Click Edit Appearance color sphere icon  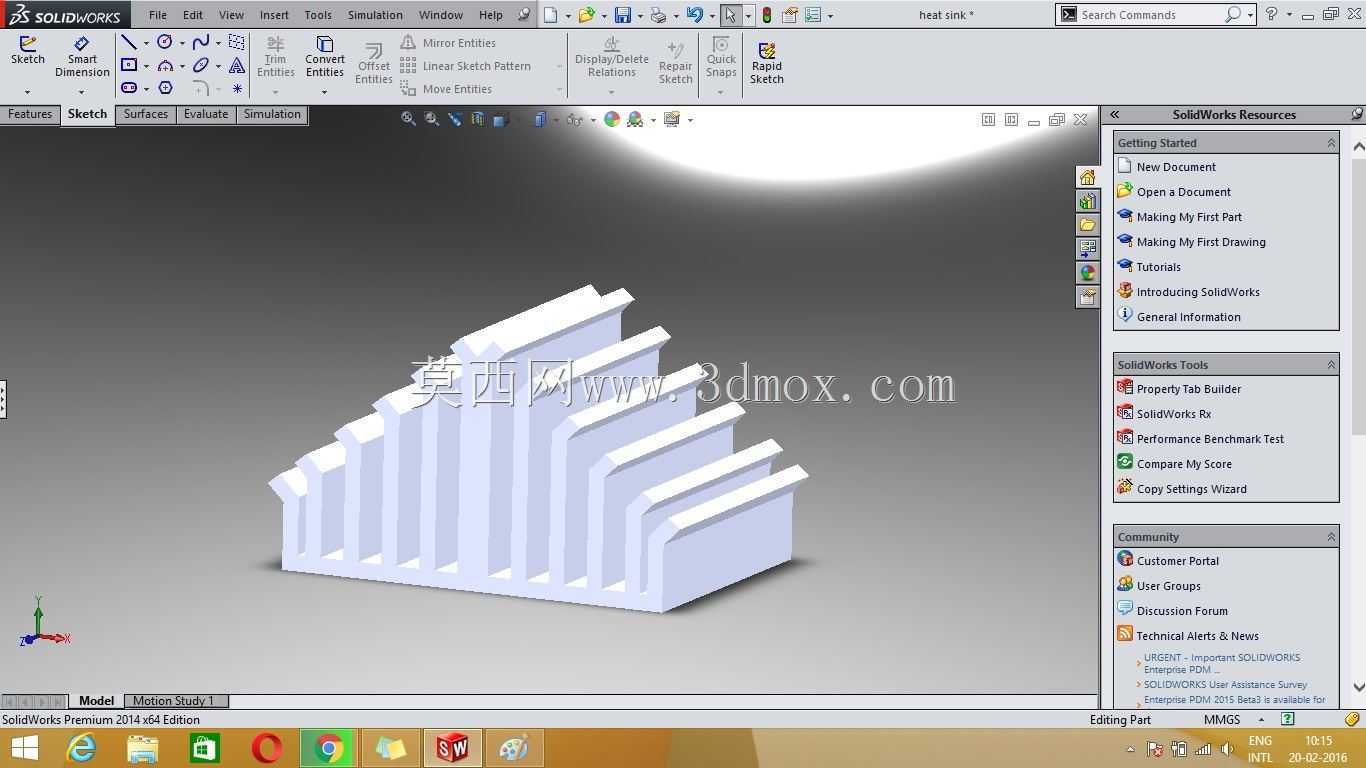coord(612,119)
